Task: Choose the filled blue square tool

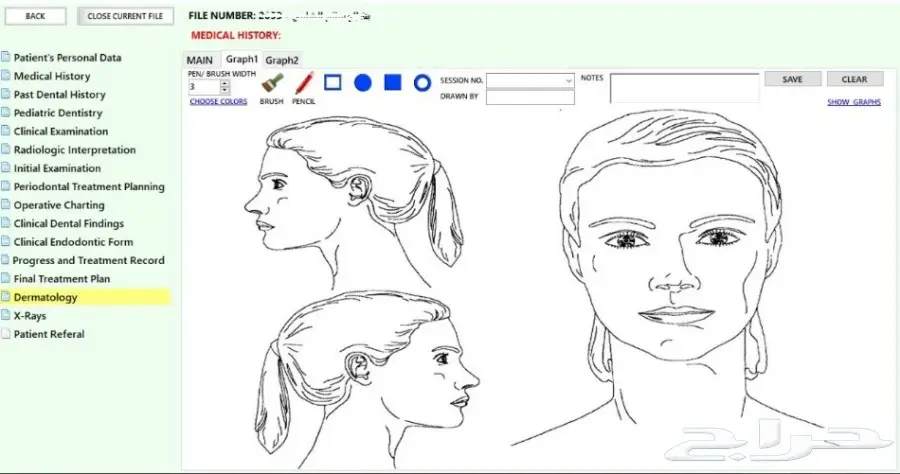Action: 393,82
